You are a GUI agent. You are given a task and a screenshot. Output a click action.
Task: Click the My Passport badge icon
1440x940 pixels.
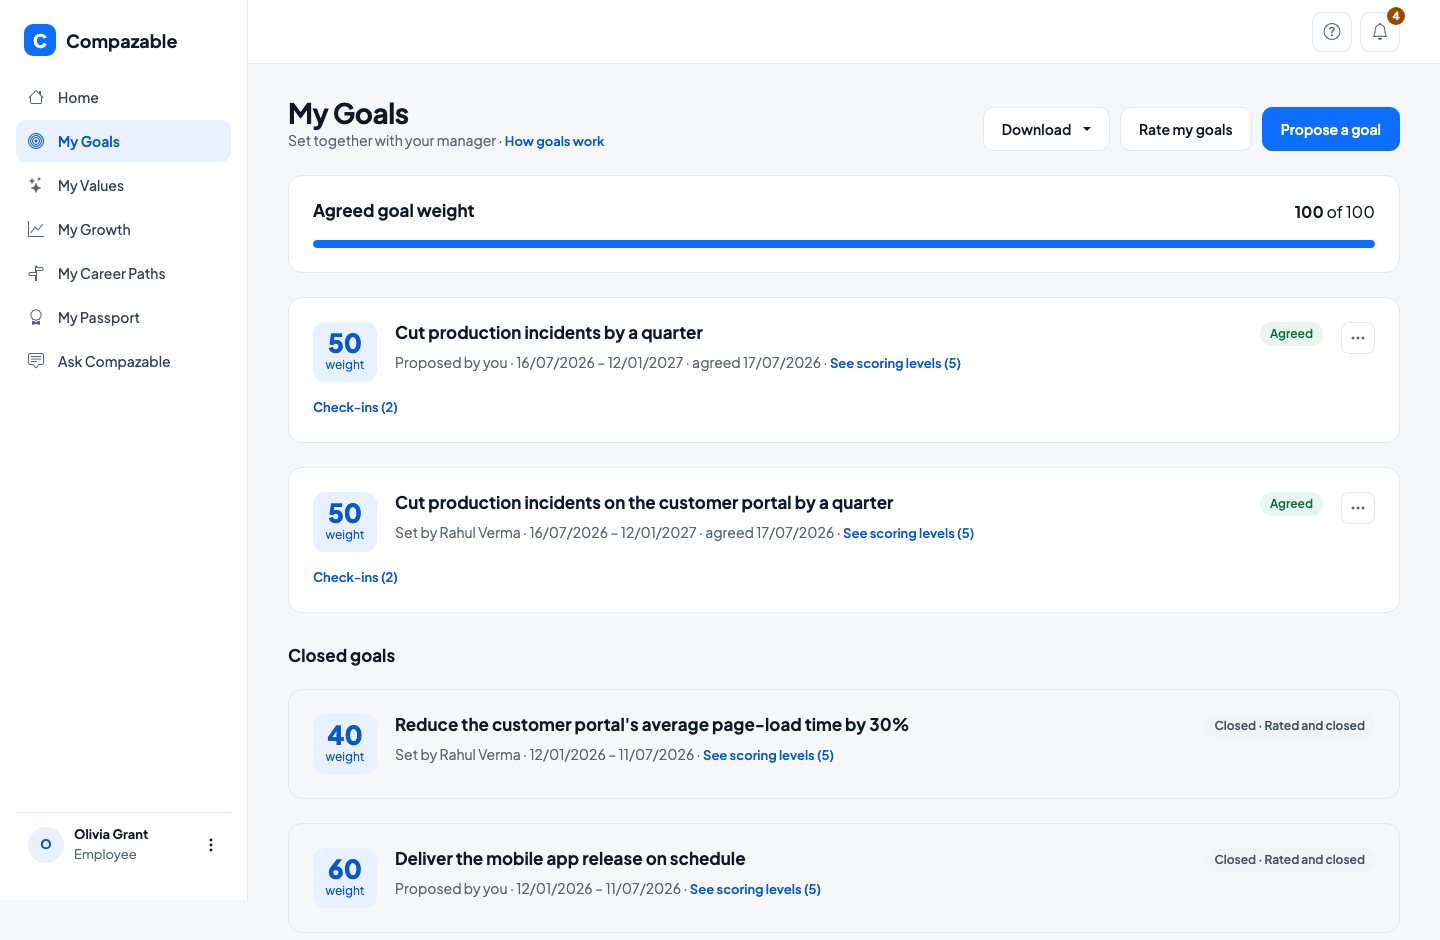click(36, 317)
